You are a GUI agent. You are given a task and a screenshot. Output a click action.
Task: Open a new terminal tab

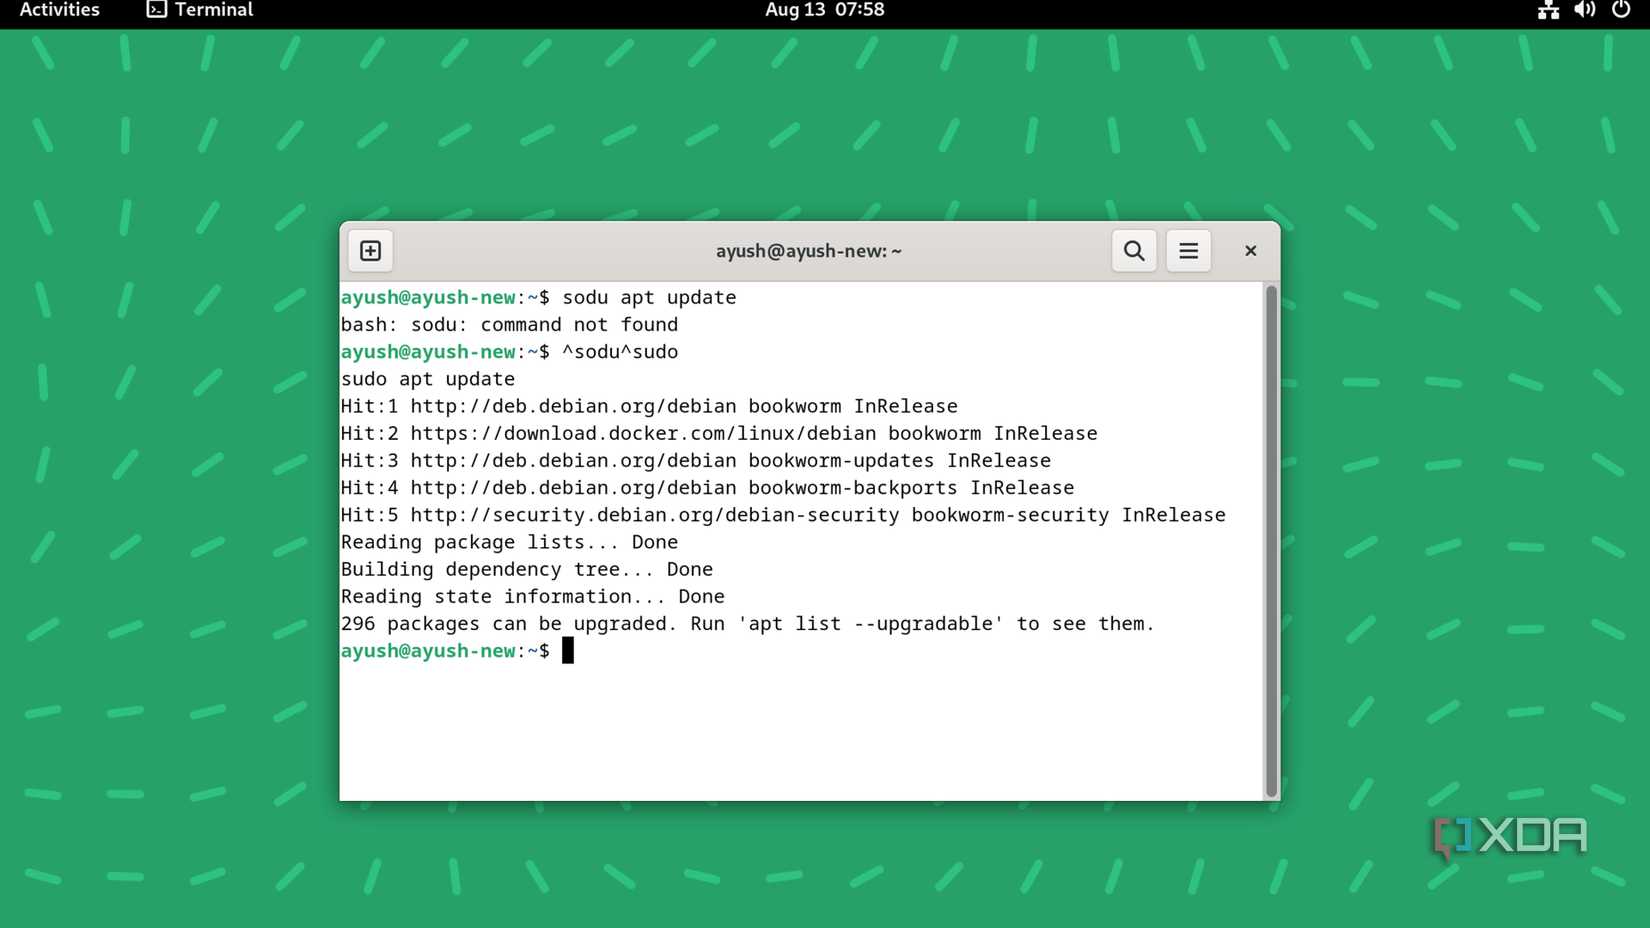(369, 250)
